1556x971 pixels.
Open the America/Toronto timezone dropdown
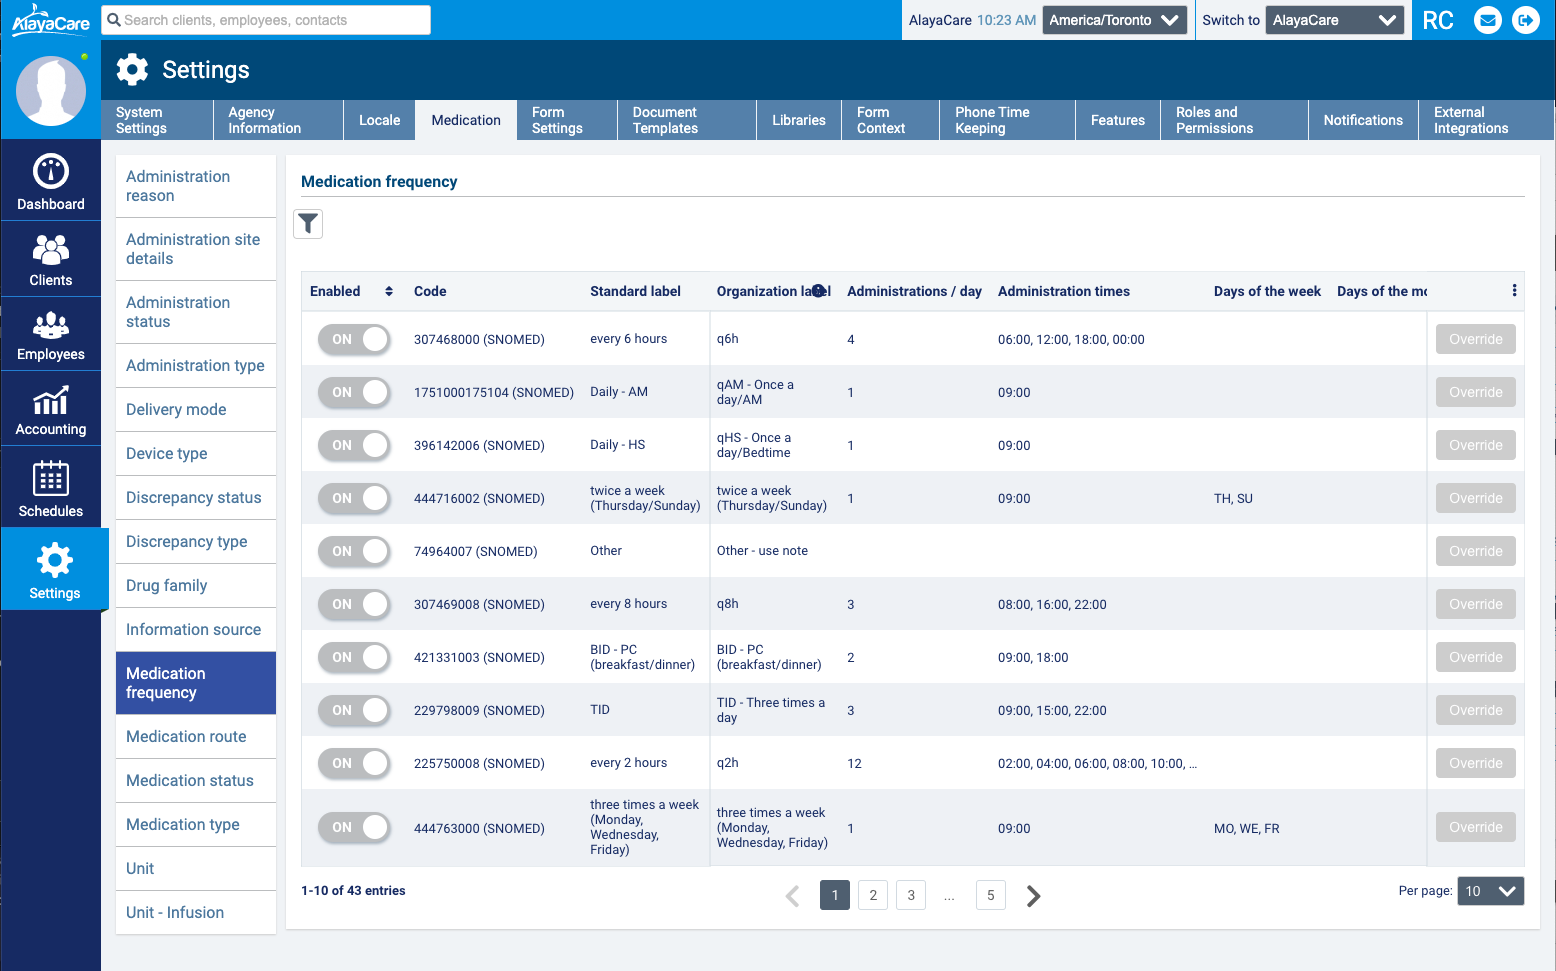click(1114, 20)
